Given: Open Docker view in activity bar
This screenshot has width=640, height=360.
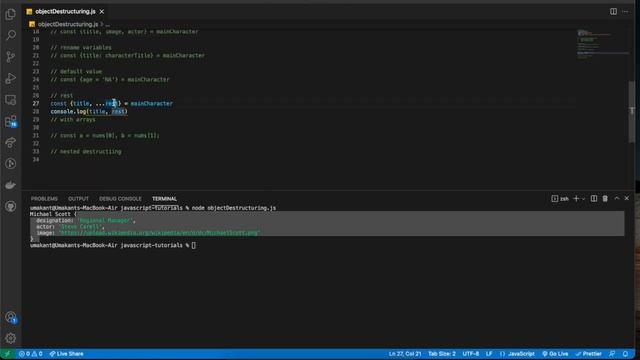Looking at the screenshot, I should click(11, 184).
